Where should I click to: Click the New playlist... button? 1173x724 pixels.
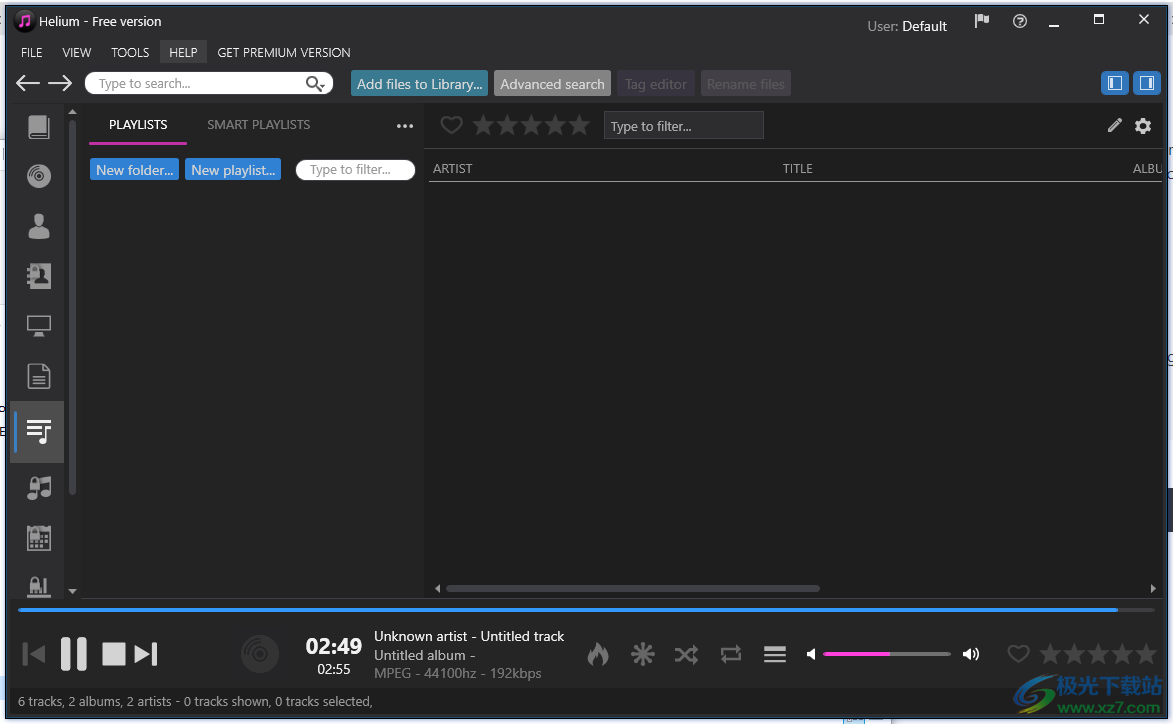(233, 170)
